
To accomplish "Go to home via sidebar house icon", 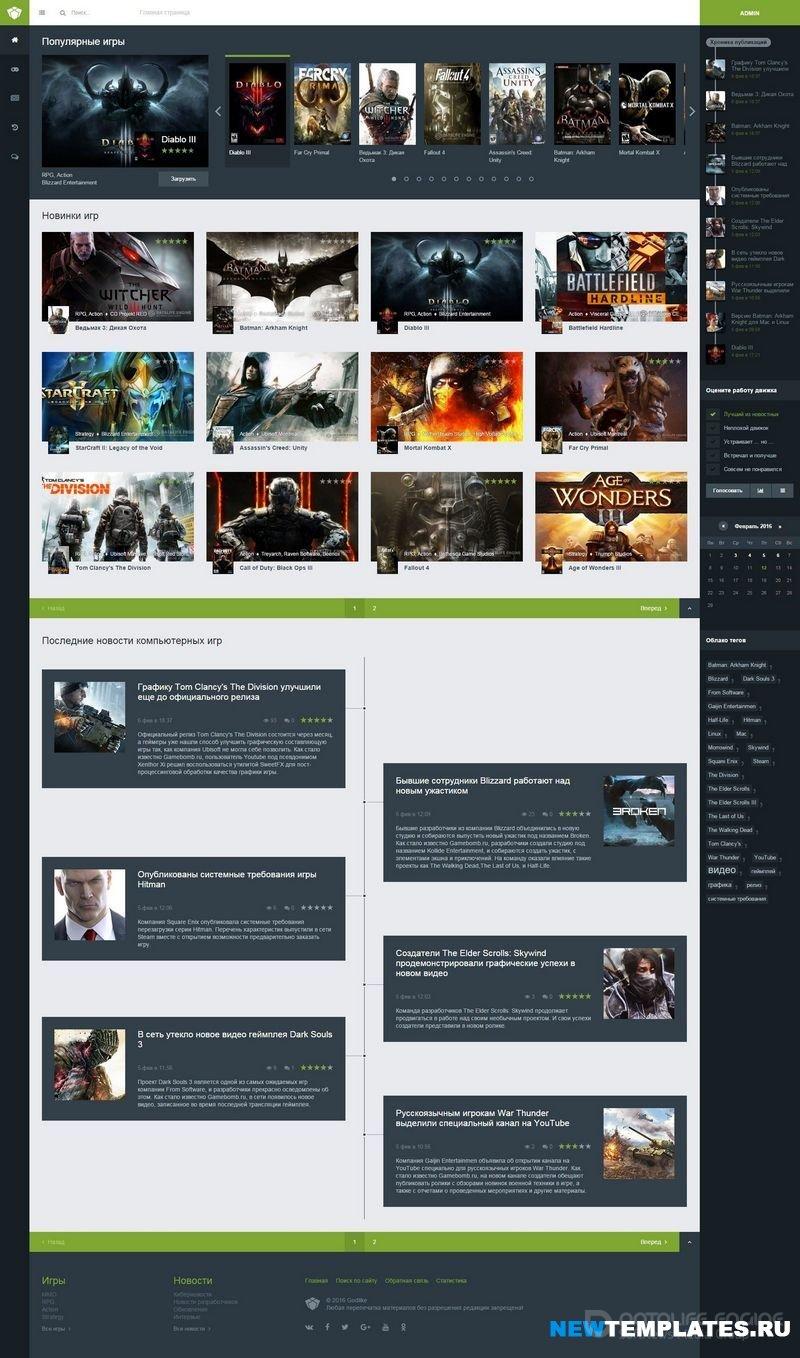I will click(14, 40).
